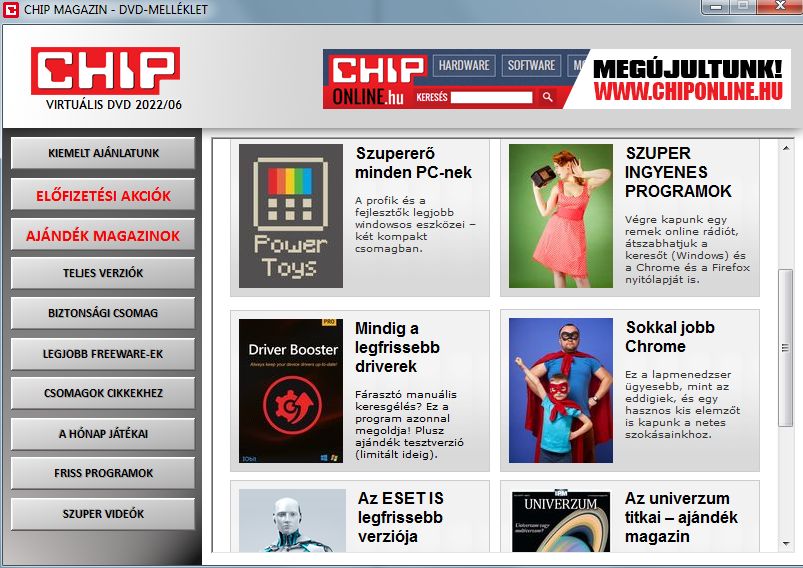Image resolution: width=803 pixels, height=568 pixels.
Task: Click the Software tab in the banner
Action: (531, 66)
